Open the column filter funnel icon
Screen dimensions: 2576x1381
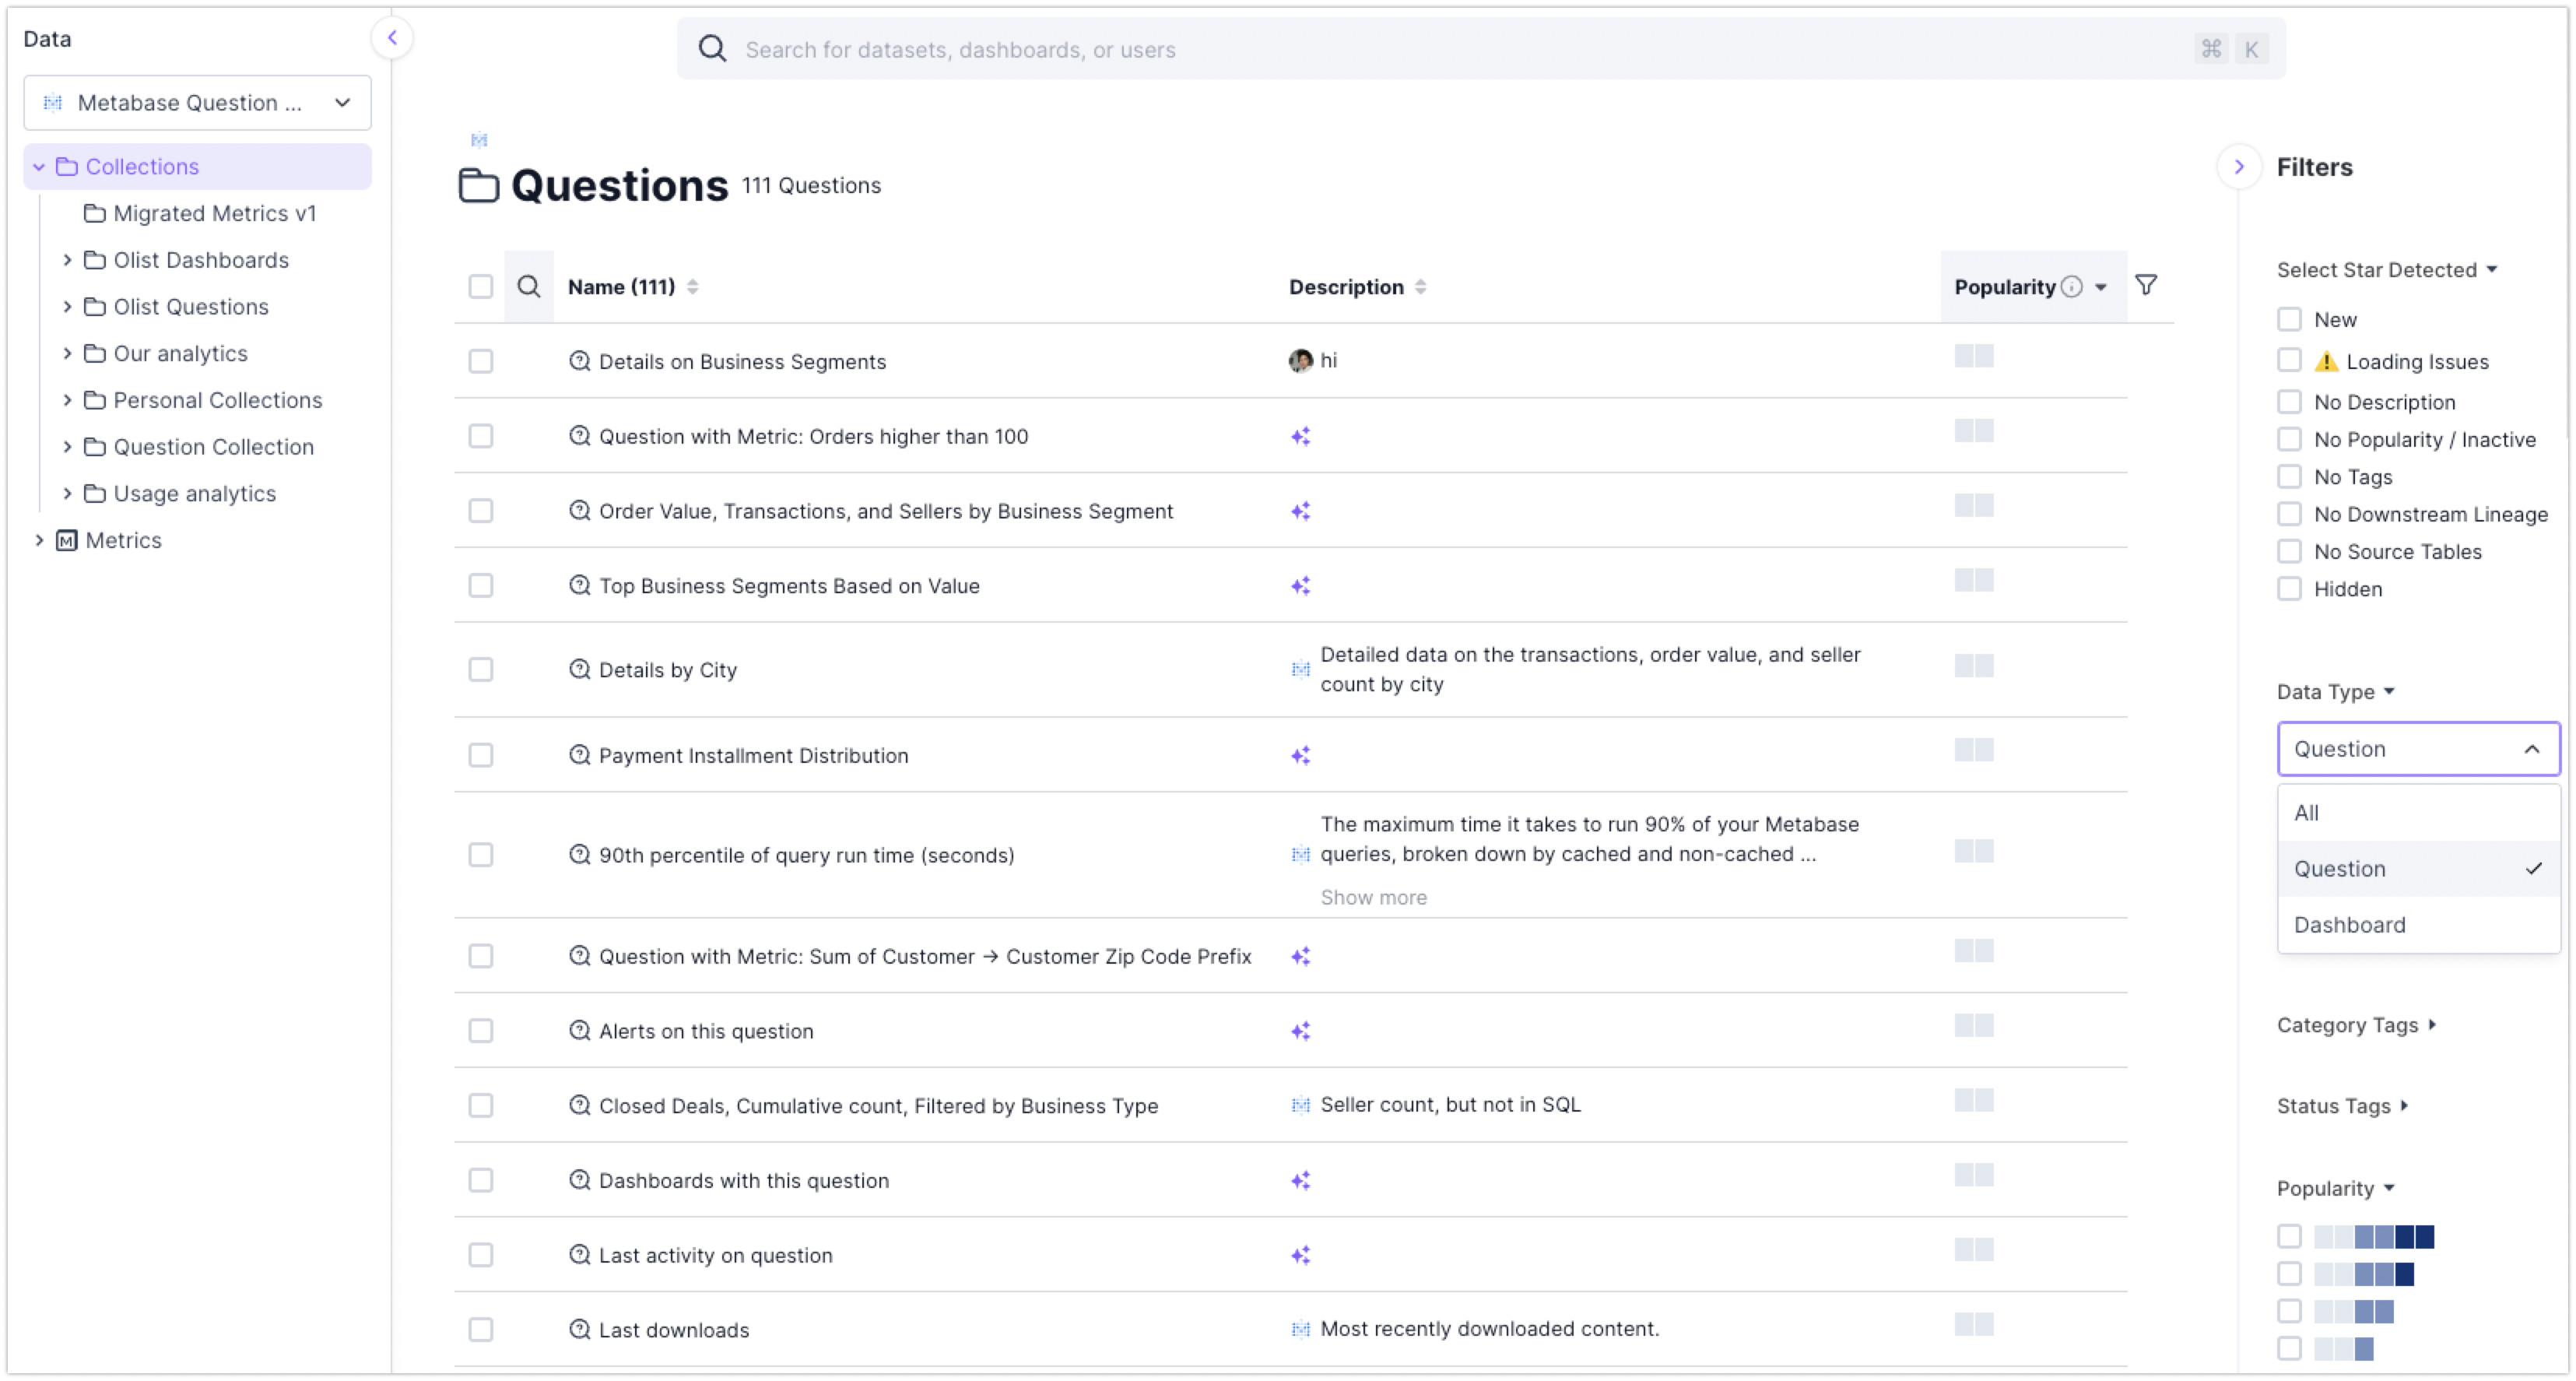pos(2145,286)
